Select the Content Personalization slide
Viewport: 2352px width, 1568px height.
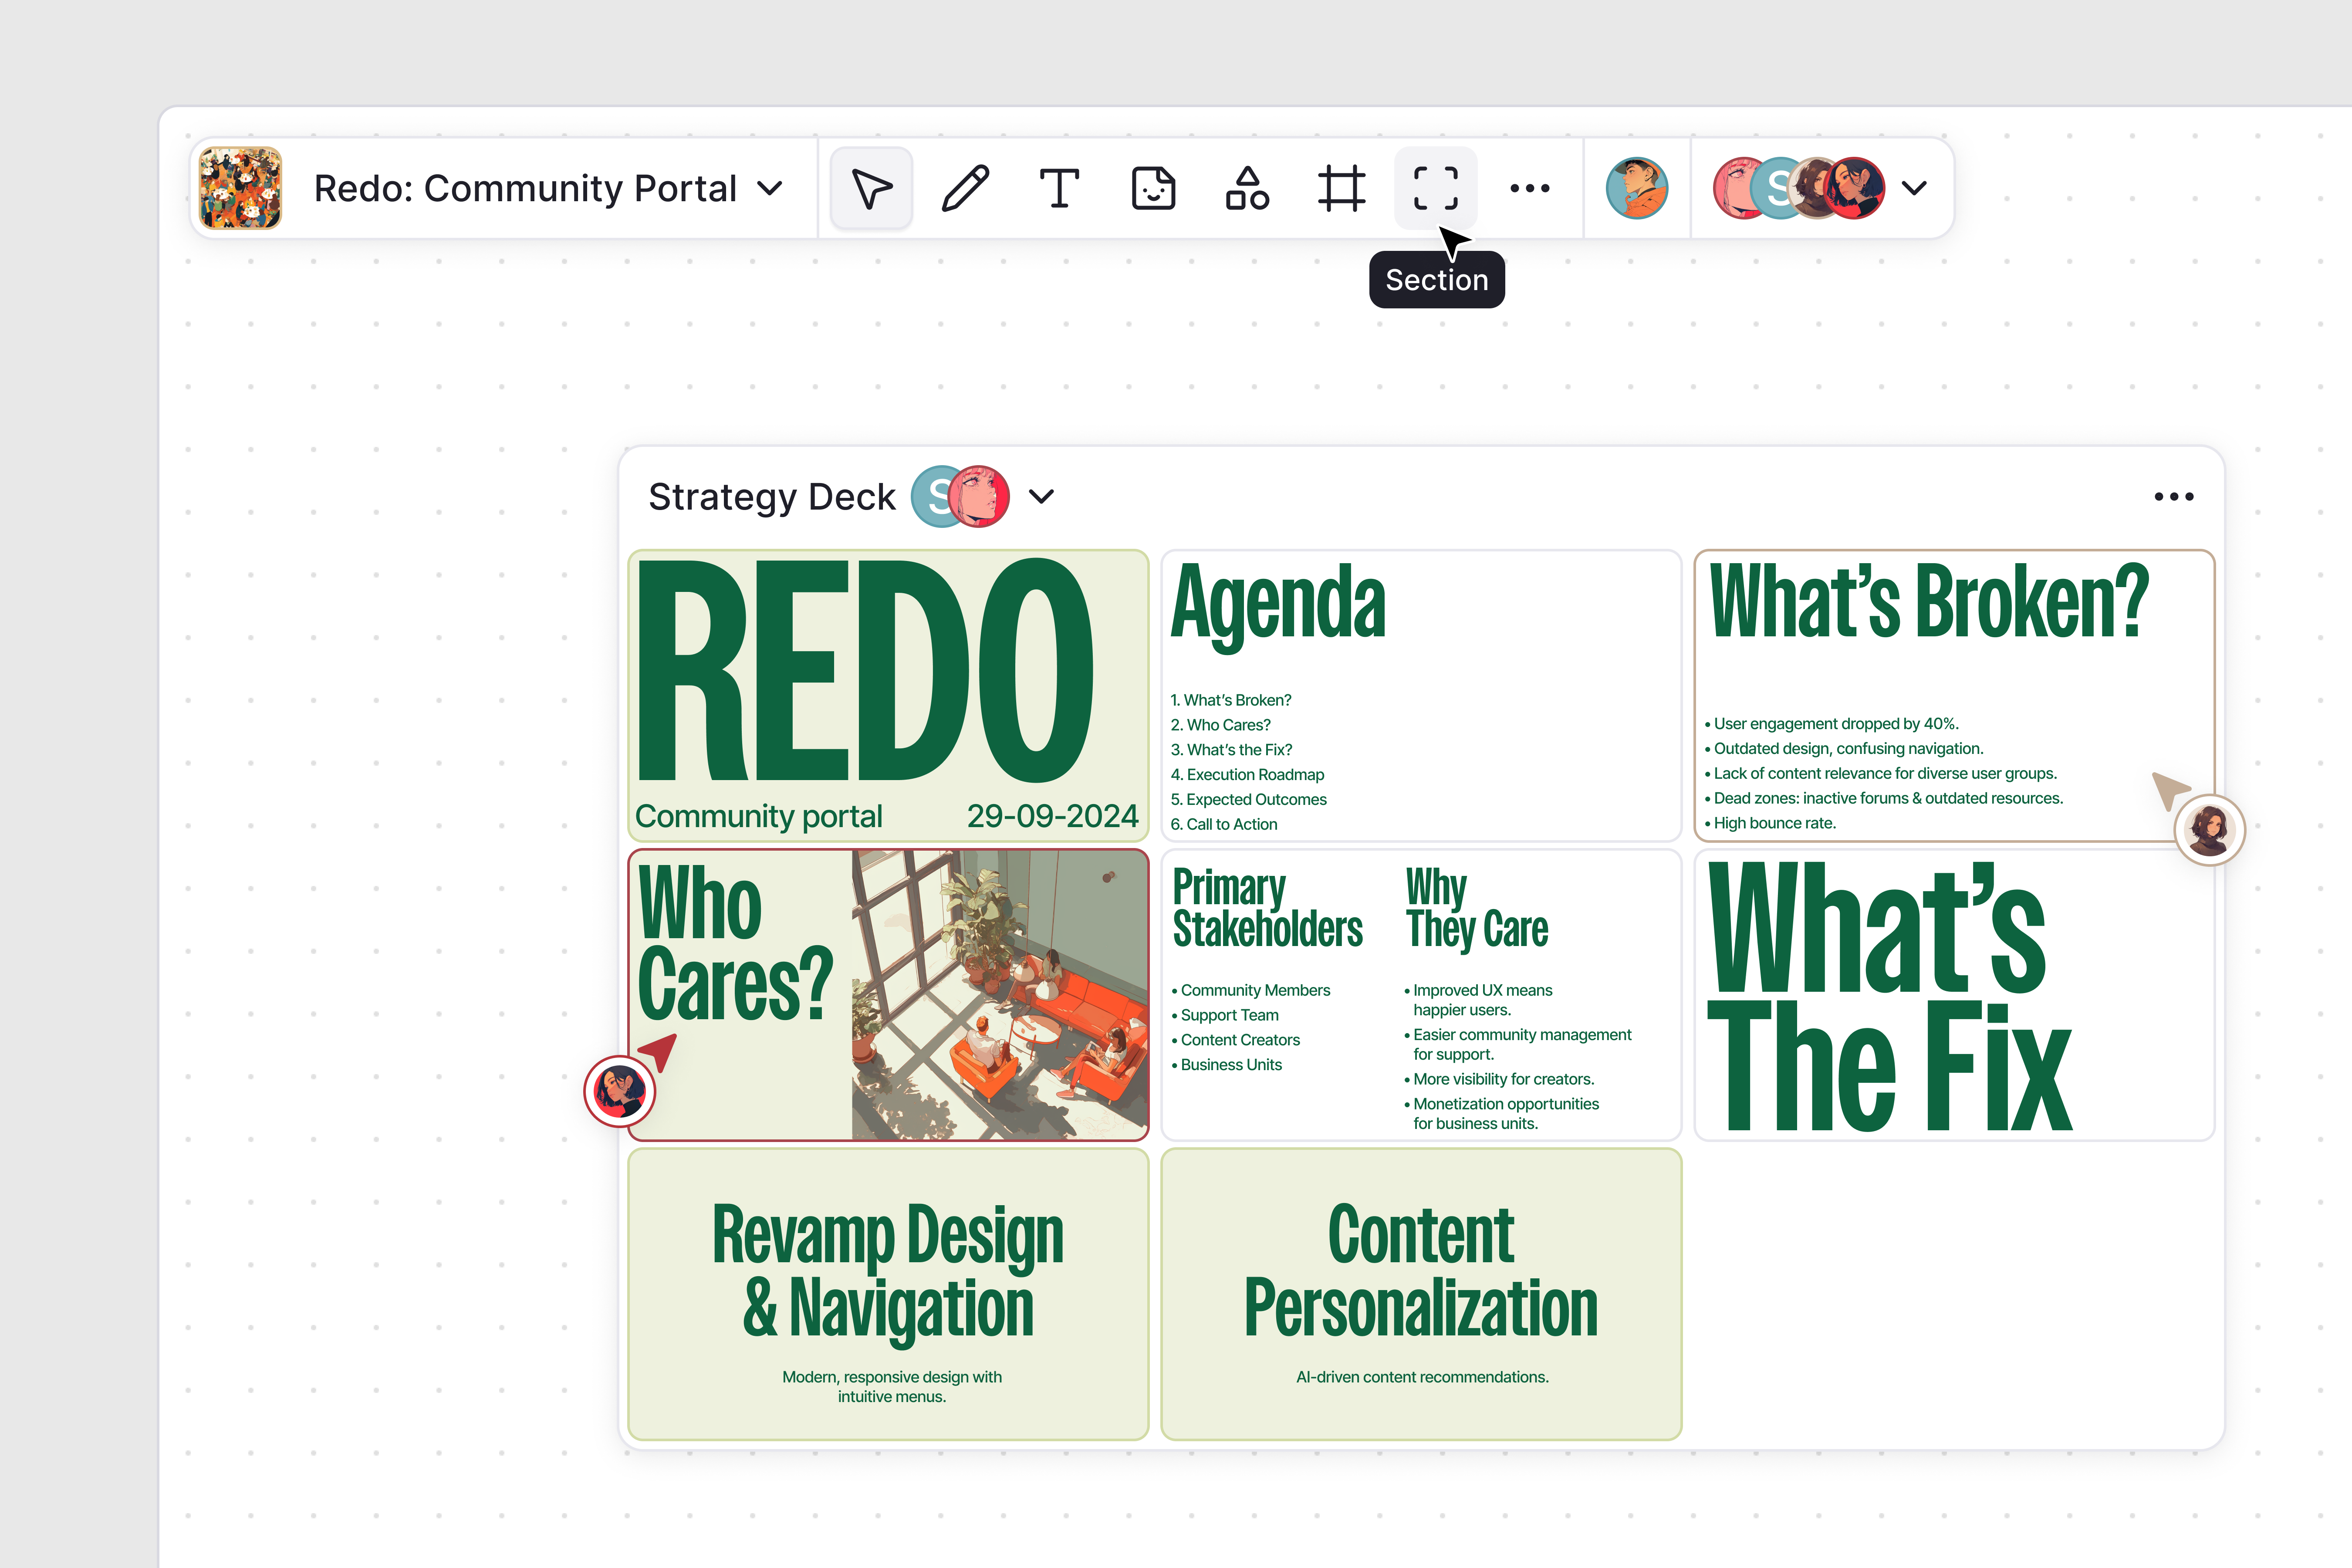(1420, 1294)
